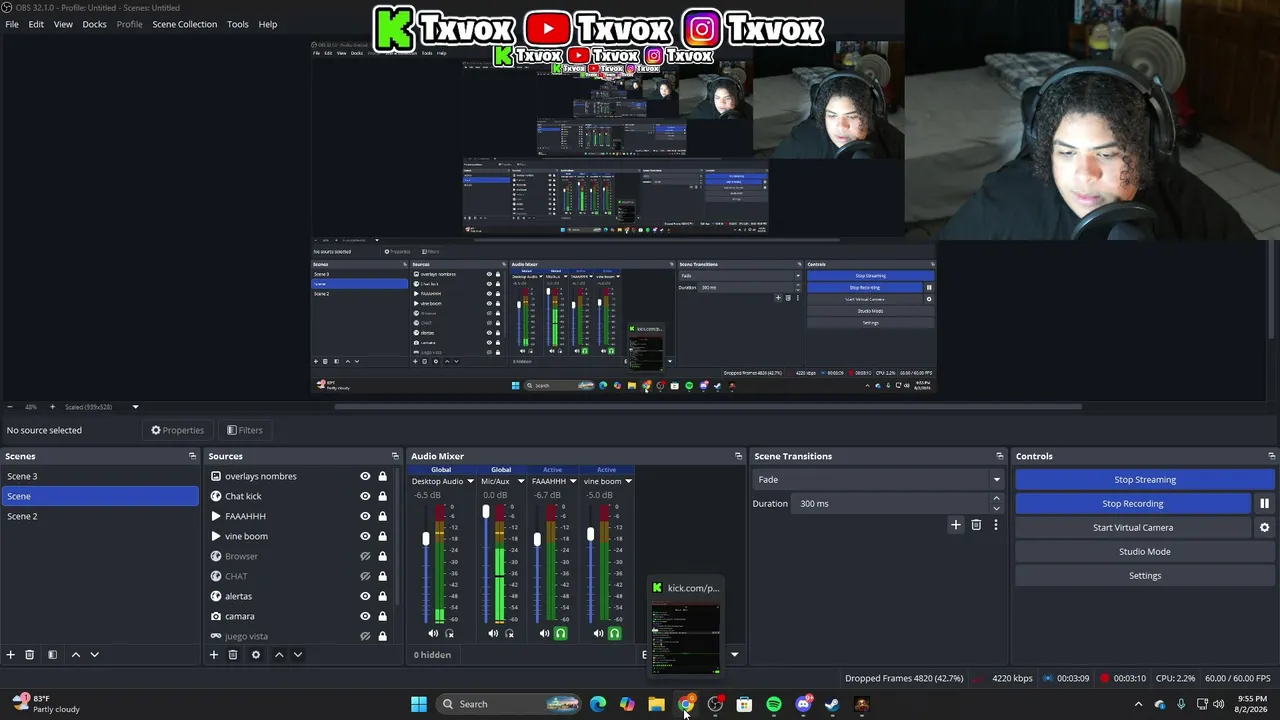Screen dimensions: 1280x720
Task: Select Scene 3 in the Scenes list
Action: 100,476
